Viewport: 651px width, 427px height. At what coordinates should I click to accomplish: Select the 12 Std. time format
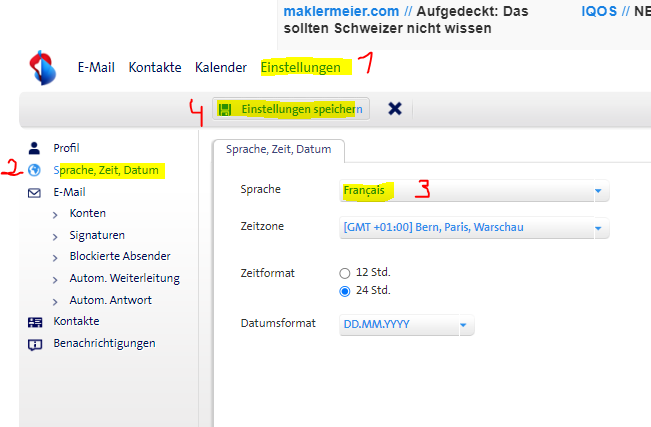click(x=345, y=273)
